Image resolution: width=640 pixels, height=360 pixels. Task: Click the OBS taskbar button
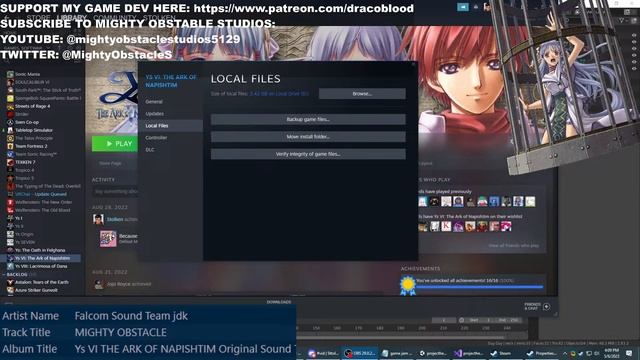[x=359, y=353]
